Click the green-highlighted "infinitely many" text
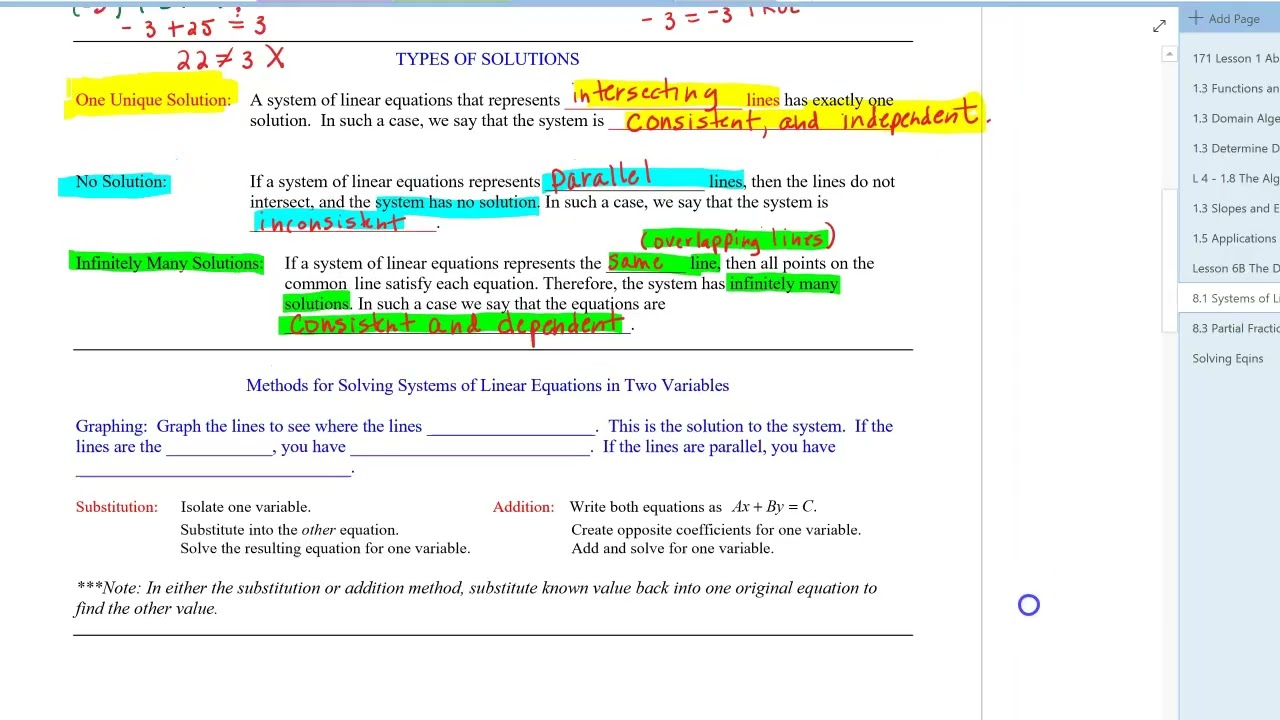 [783, 284]
